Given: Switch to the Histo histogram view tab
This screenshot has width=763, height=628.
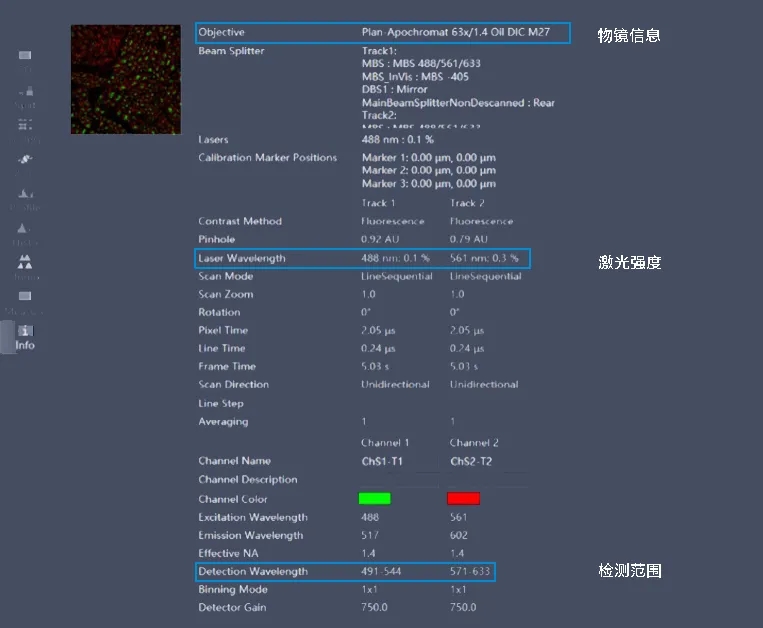Looking at the screenshot, I should (24, 233).
